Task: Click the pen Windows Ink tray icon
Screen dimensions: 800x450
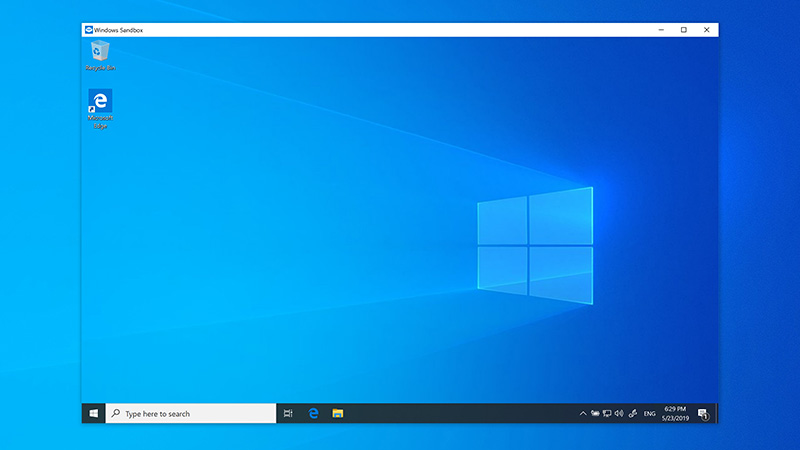Action: (633, 413)
